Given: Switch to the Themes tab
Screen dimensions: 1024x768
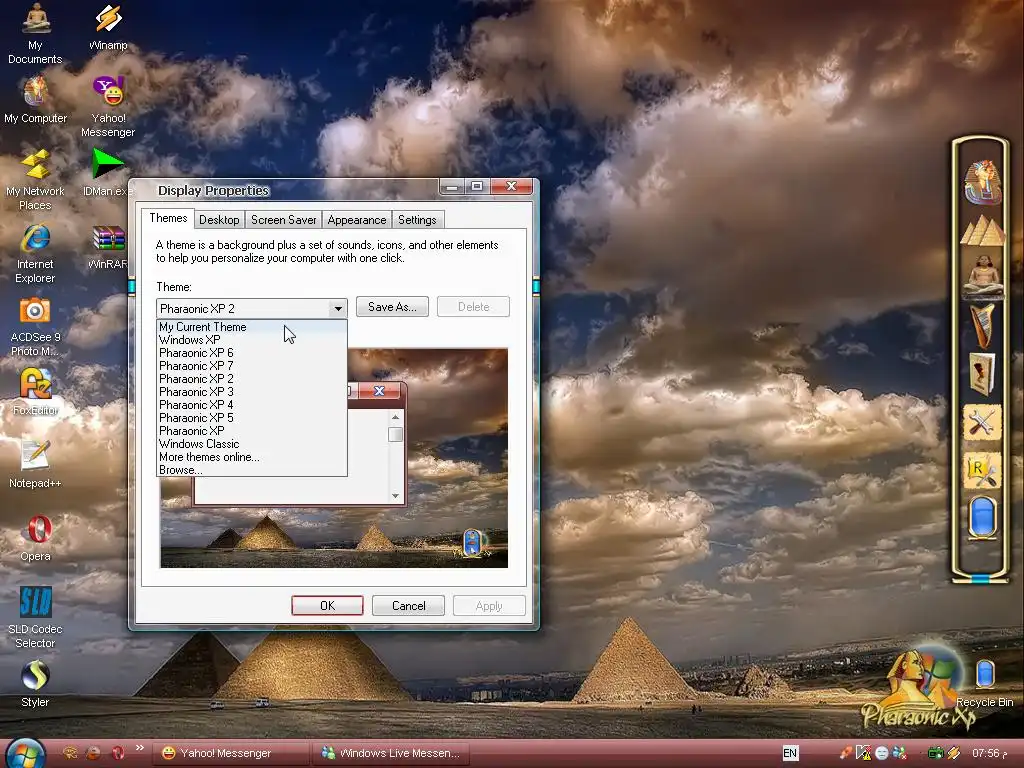Looking at the screenshot, I should [168, 218].
